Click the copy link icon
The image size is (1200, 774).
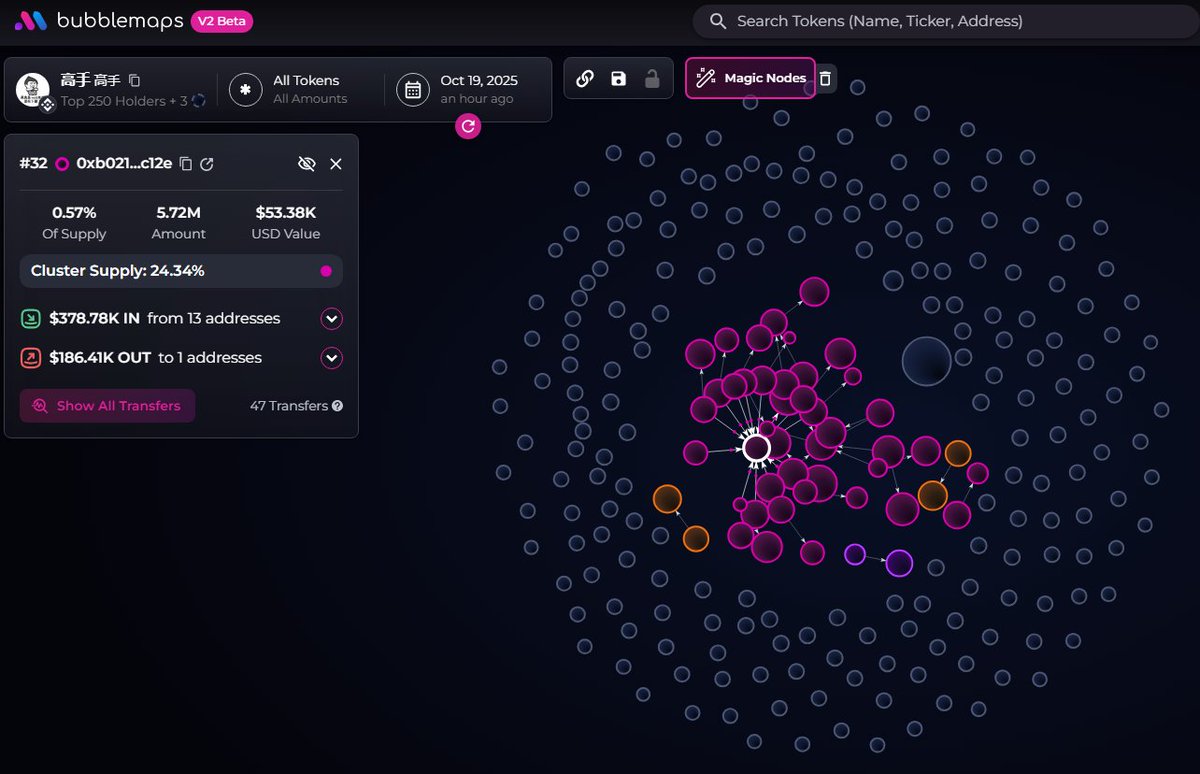pos(585,78)
